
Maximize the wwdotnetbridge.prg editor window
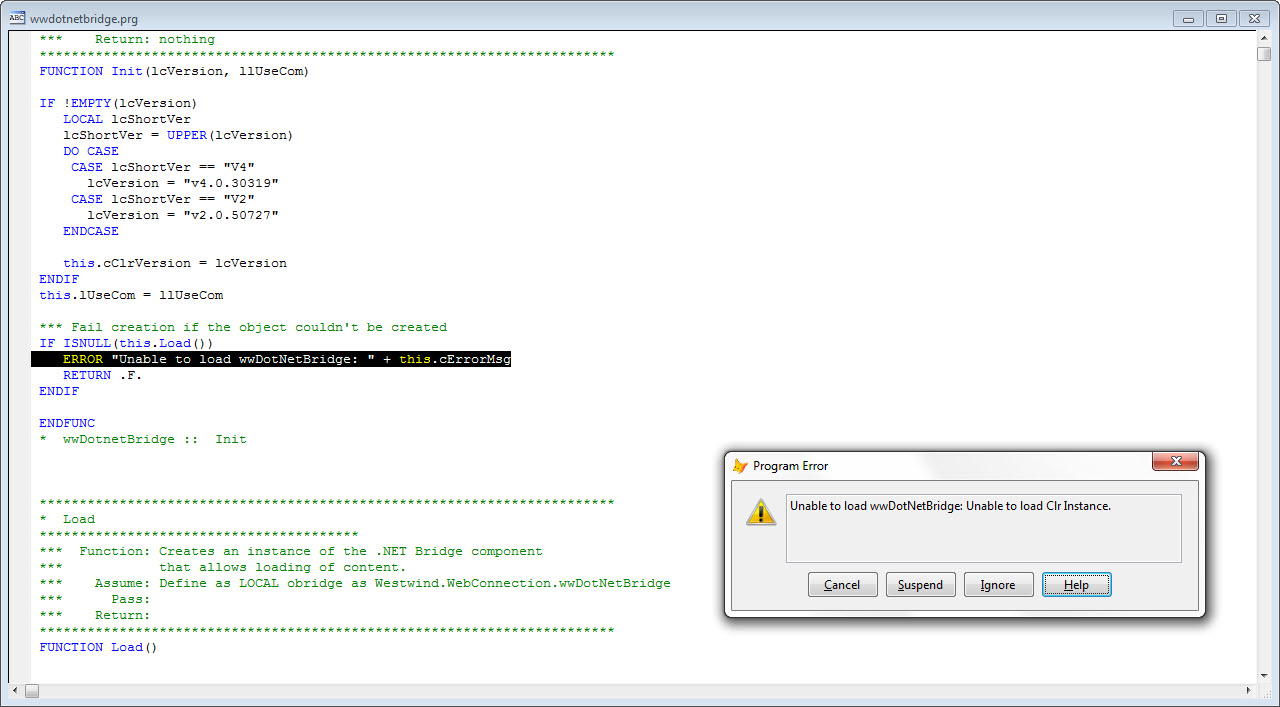coord(1221,17)
